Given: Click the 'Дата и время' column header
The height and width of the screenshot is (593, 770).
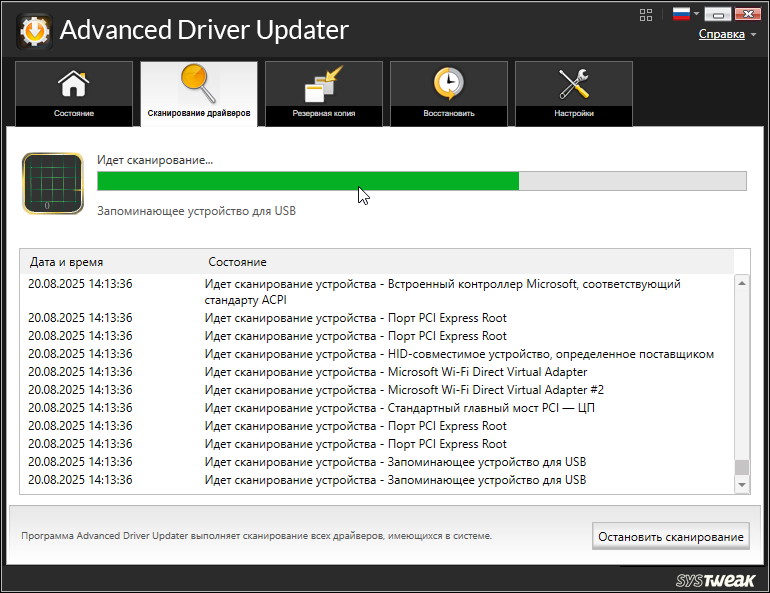Looking at the screenshot, I should pyautogui.click(x=66, y=262).
